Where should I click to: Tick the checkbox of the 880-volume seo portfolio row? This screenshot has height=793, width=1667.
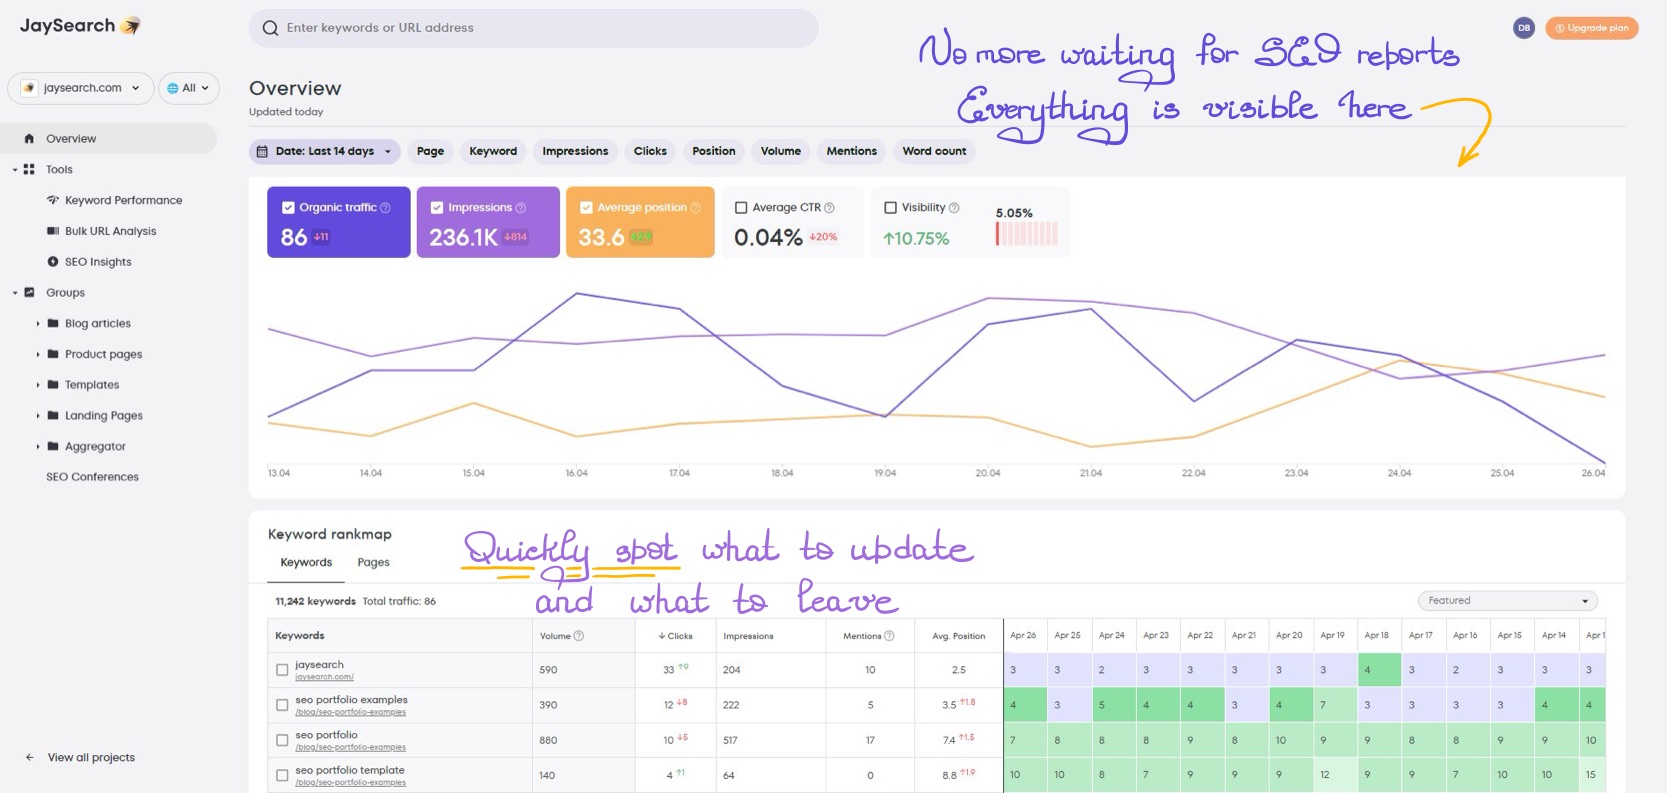282,740
